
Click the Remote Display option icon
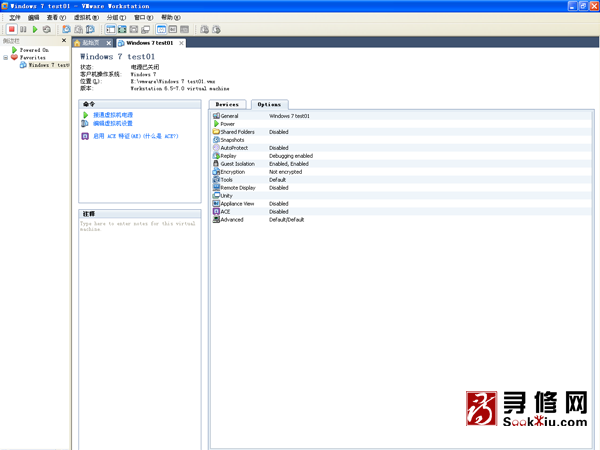(x=216, y=188)
